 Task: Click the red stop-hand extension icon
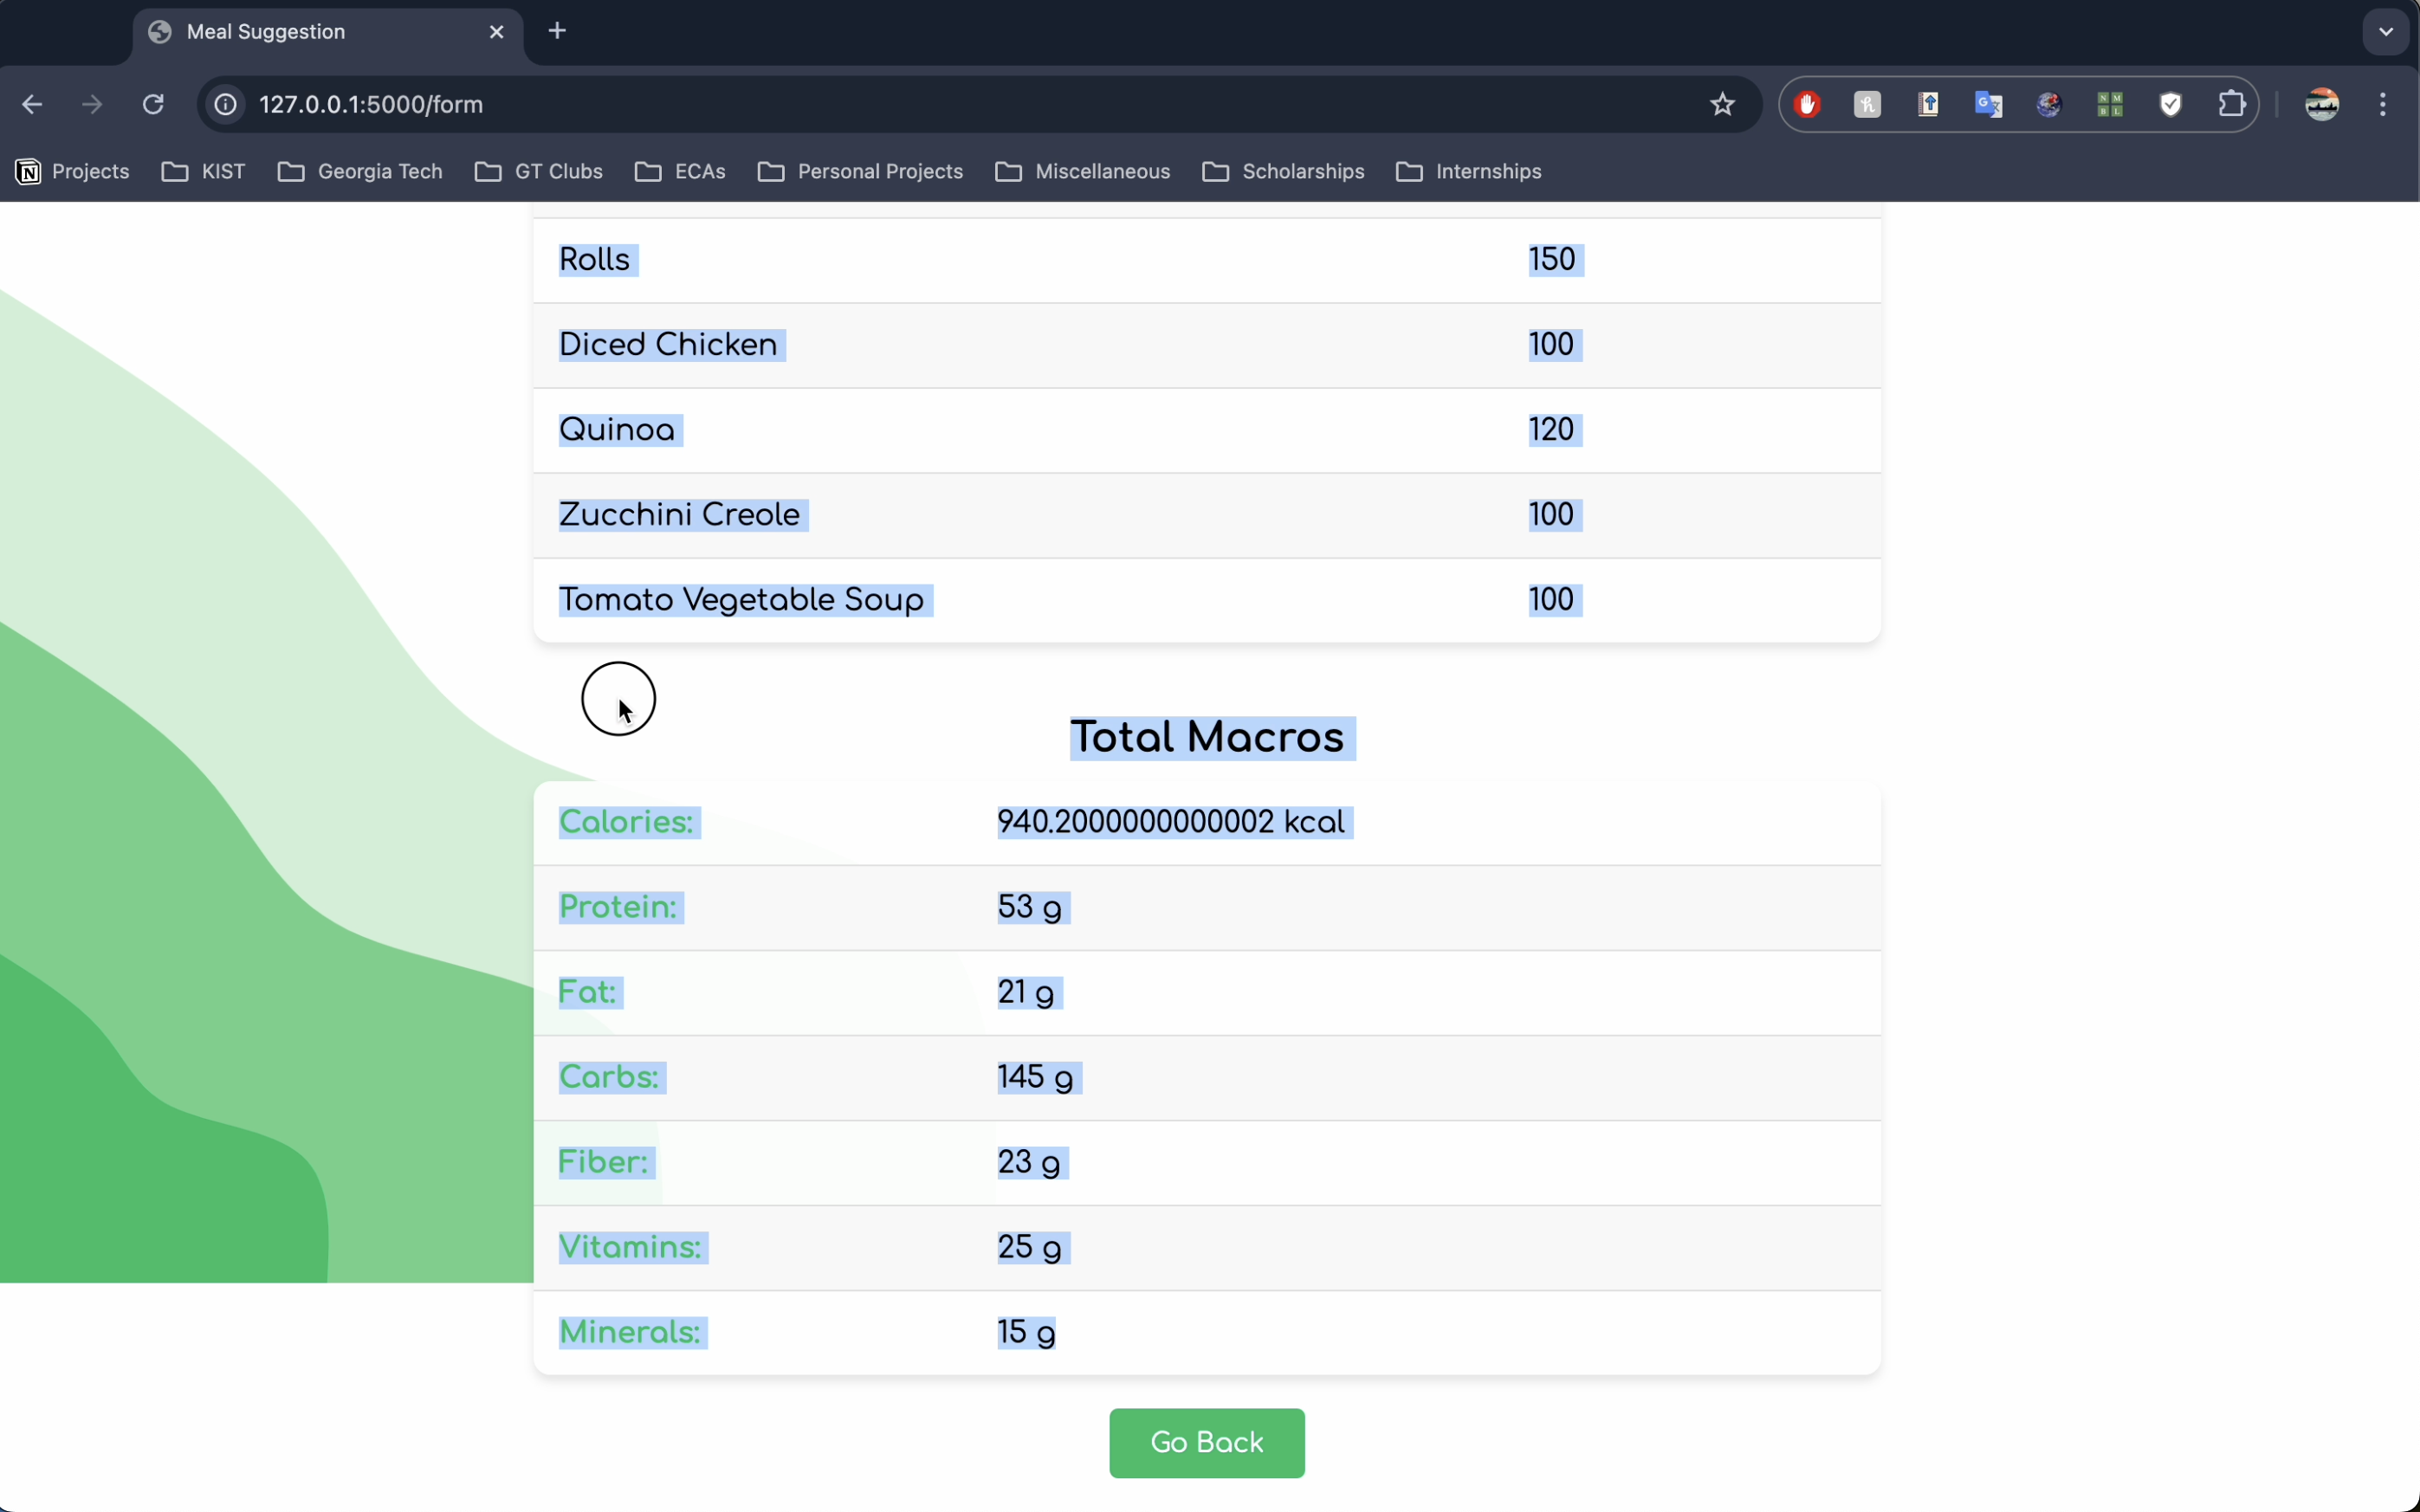coord(1807,104)
